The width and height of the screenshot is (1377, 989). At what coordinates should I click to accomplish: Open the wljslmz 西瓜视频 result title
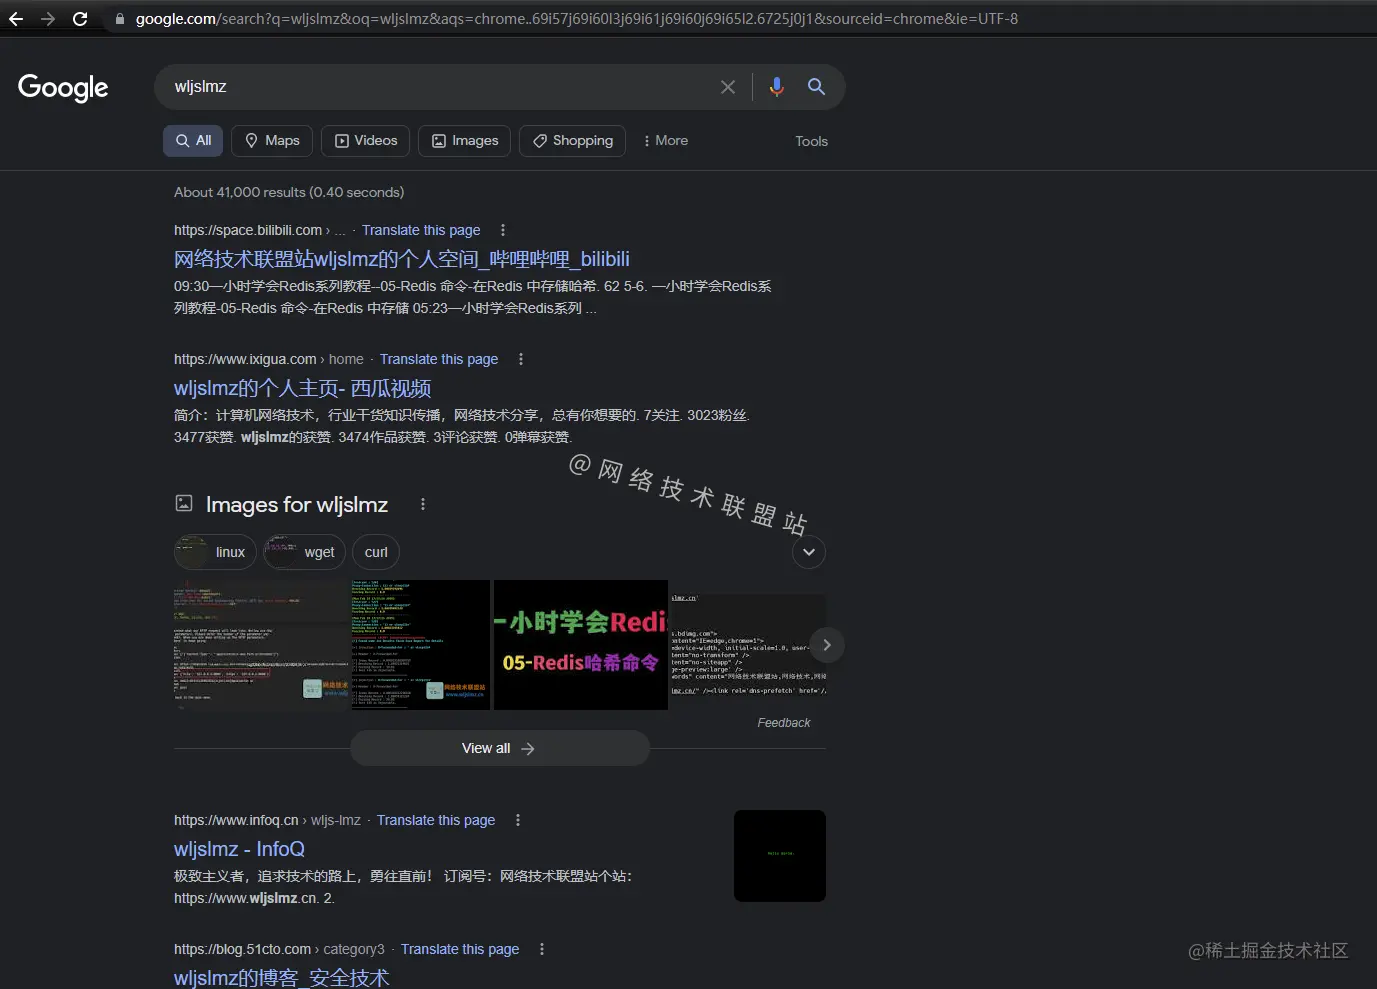coord(302,388)
